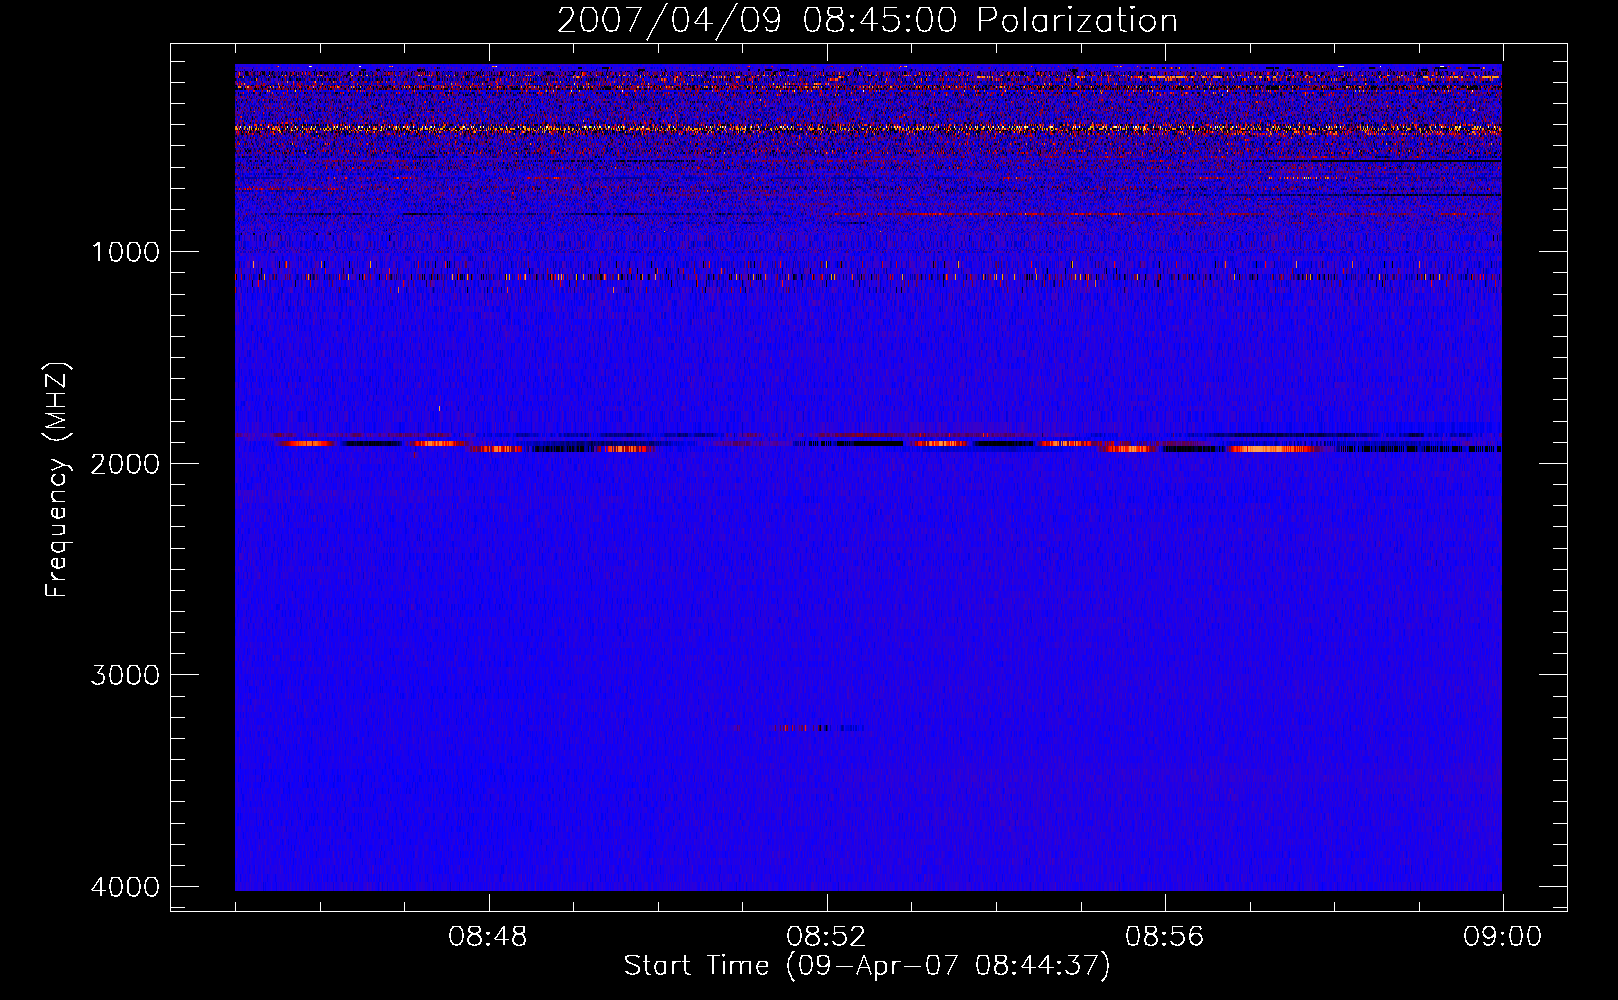Image resolution: width=1618 pixels, height=1000 pixels.
Task: Click the 09:00 time tick label
Action: click(x=1502, y=937)
